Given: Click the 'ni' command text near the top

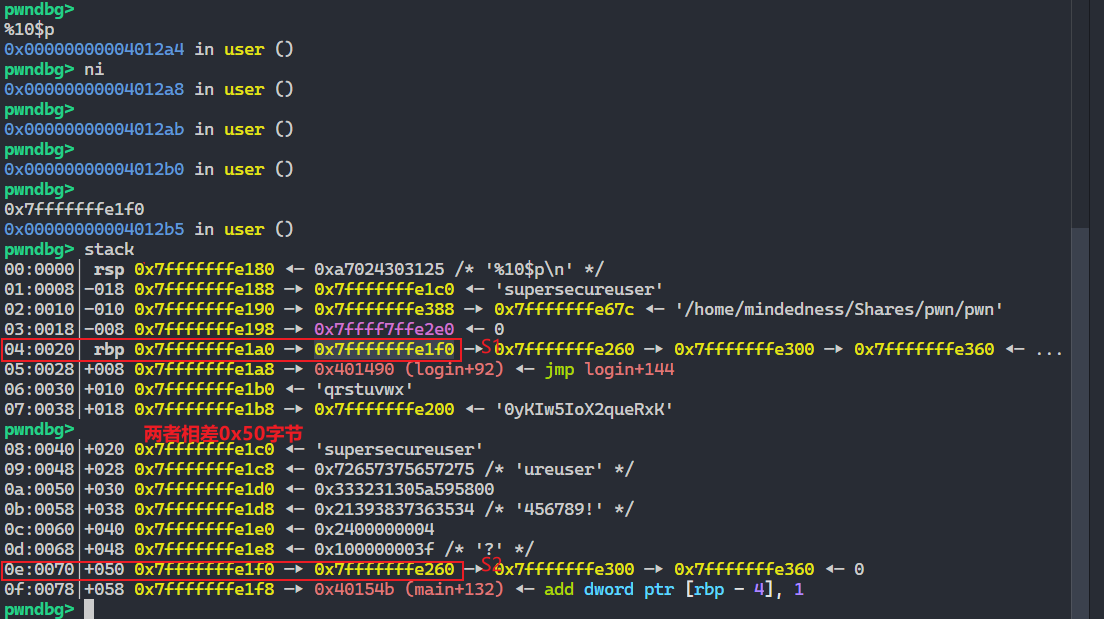Looking at the screenshot, I should [93, 68].
